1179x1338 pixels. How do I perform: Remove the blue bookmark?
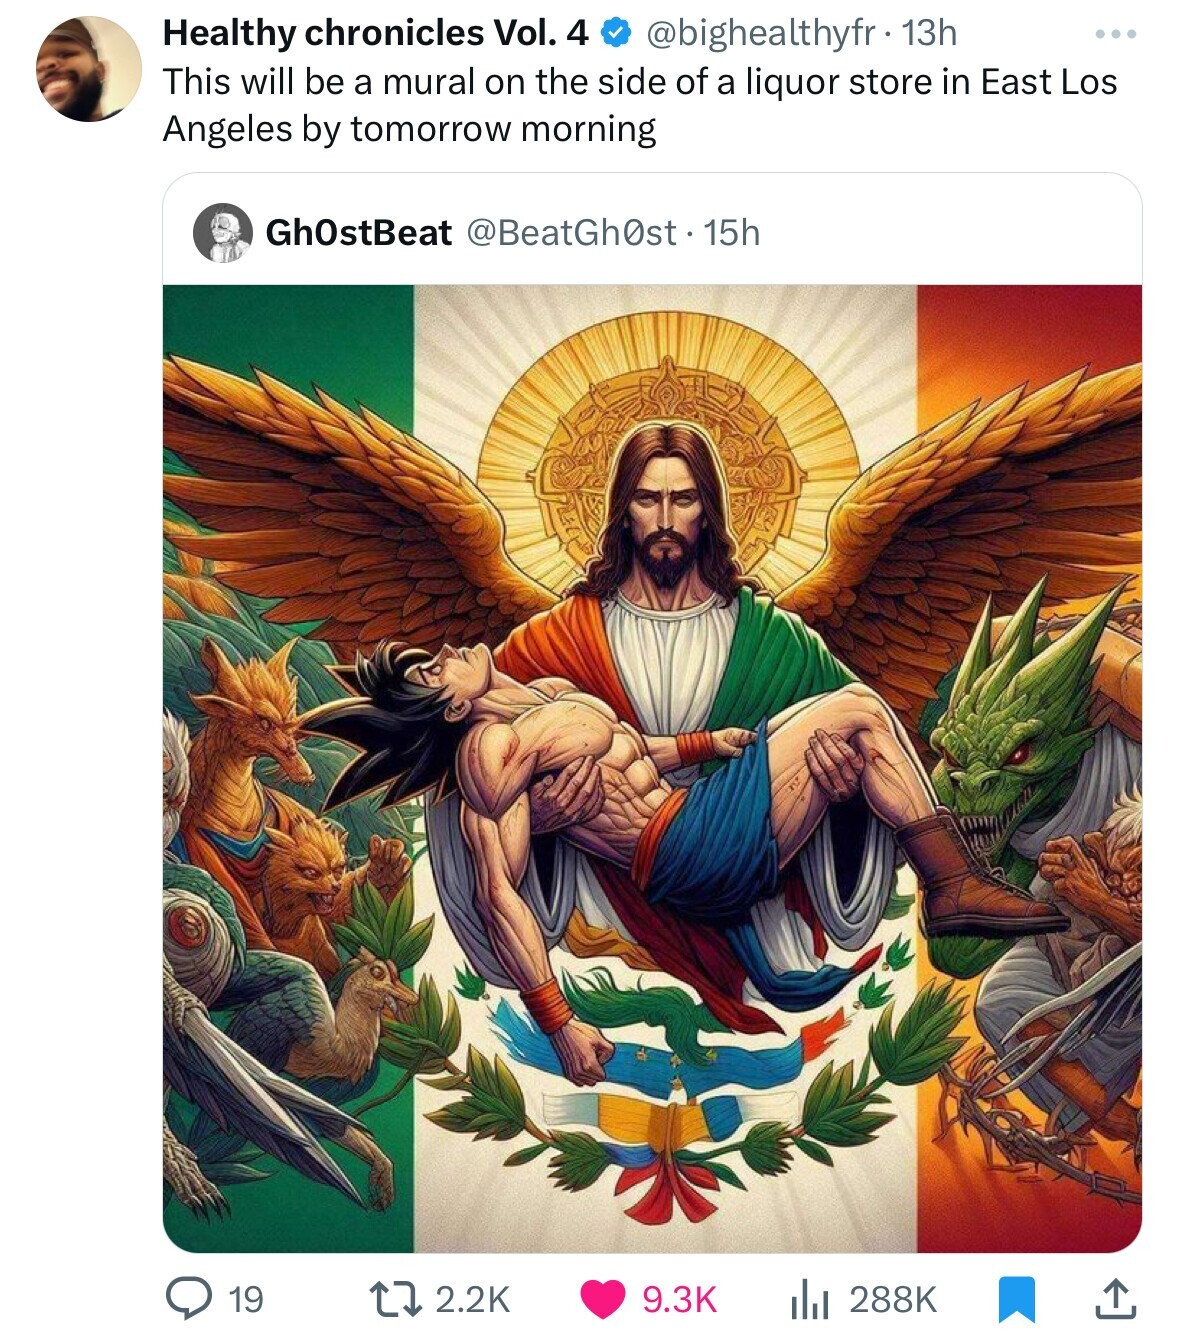(x=1016, y=1299)
